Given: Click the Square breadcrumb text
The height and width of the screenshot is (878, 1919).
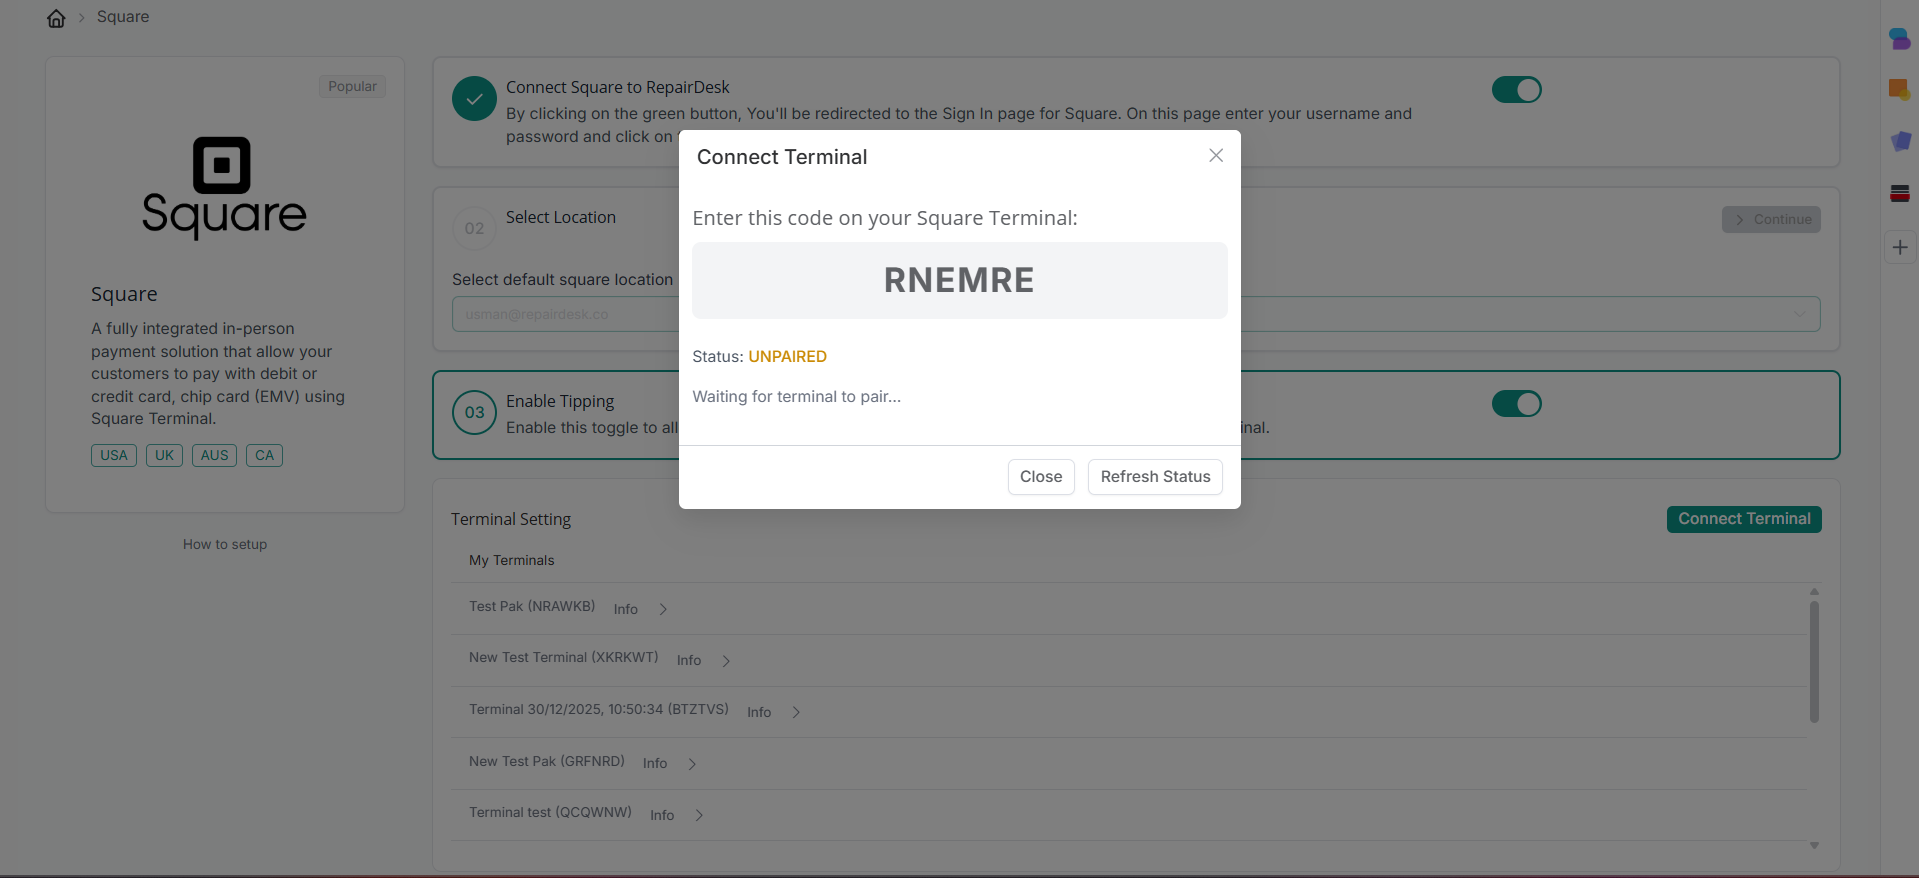Looking at the screenshot, I should click(123, 17).
